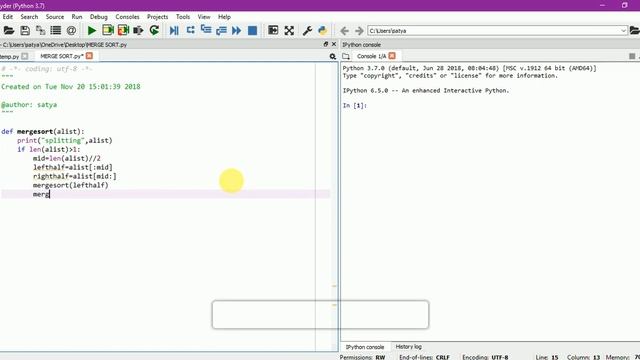The height and width of the screenshot is (360, 640).
Task: Open the Tools menu
Action: (x=183, y=17)
